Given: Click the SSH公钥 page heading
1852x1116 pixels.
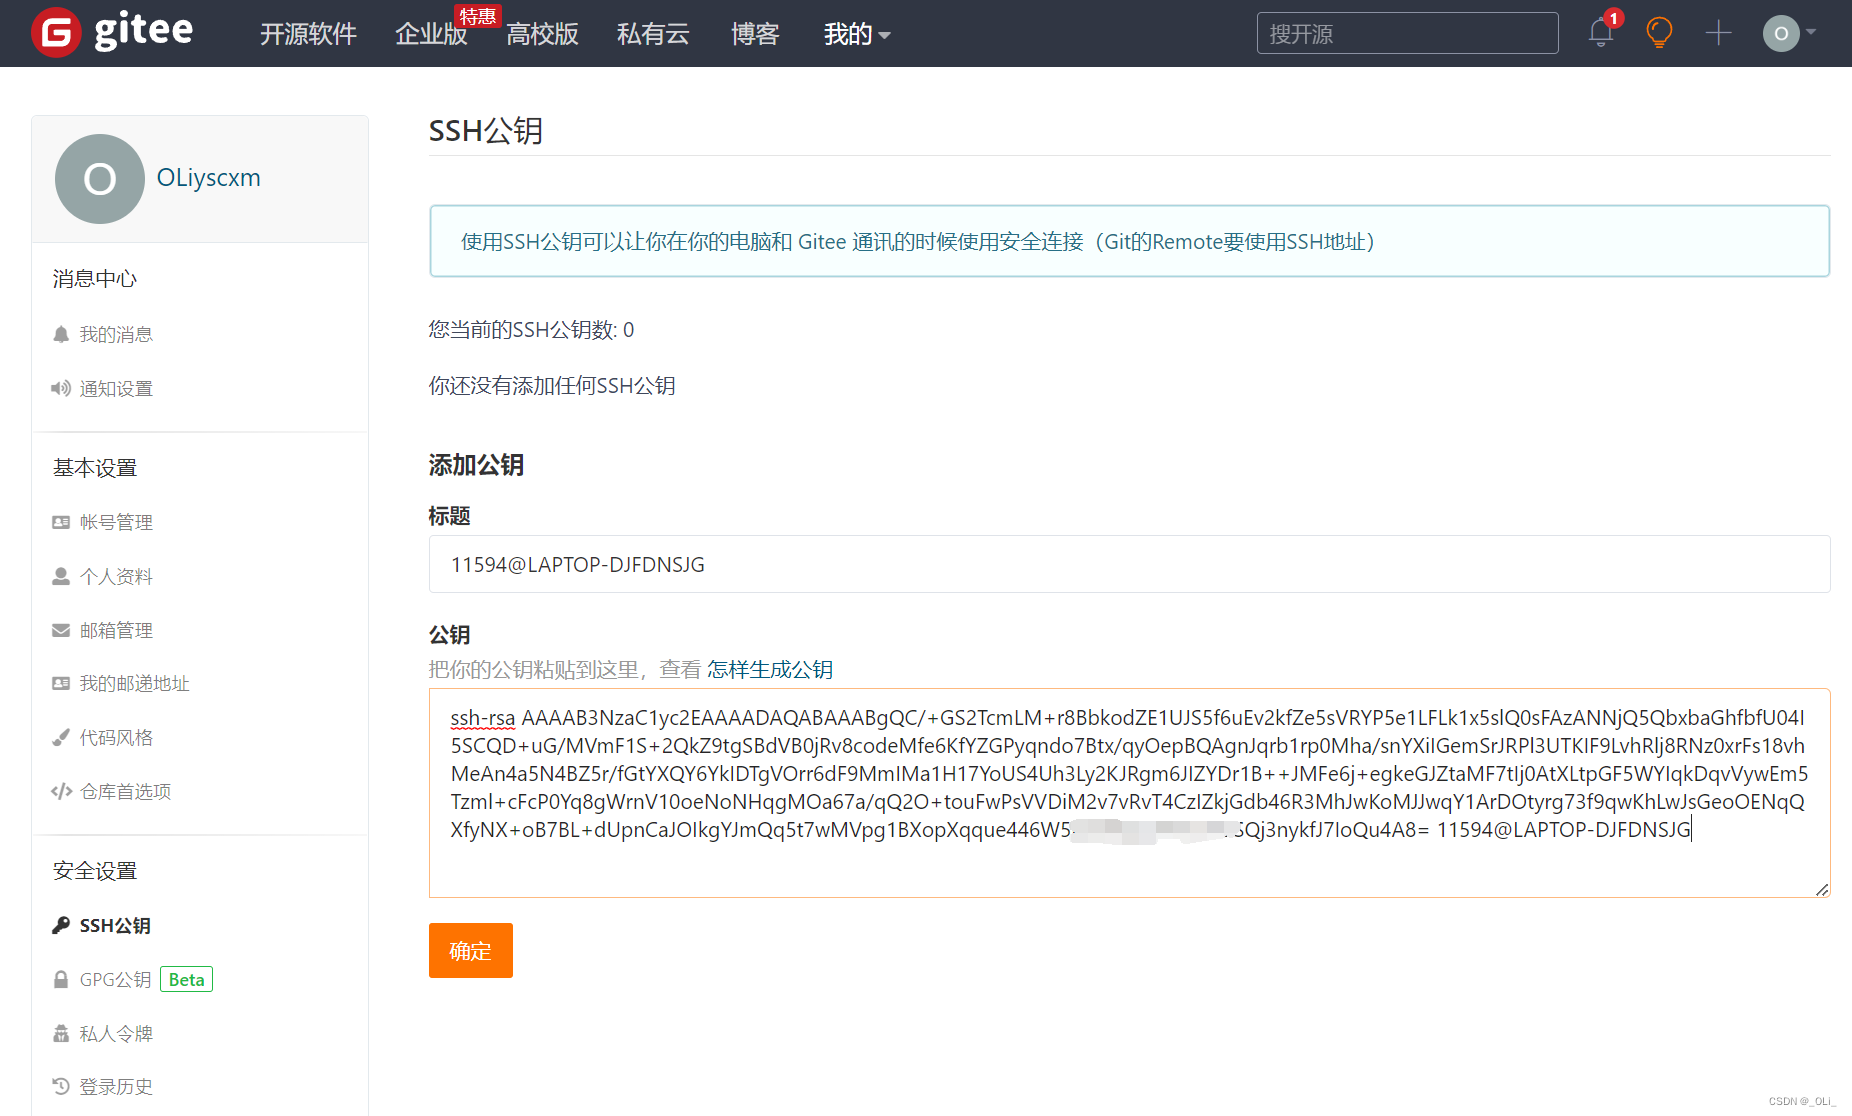Looking at the screenshot, I should click(486, 130).
